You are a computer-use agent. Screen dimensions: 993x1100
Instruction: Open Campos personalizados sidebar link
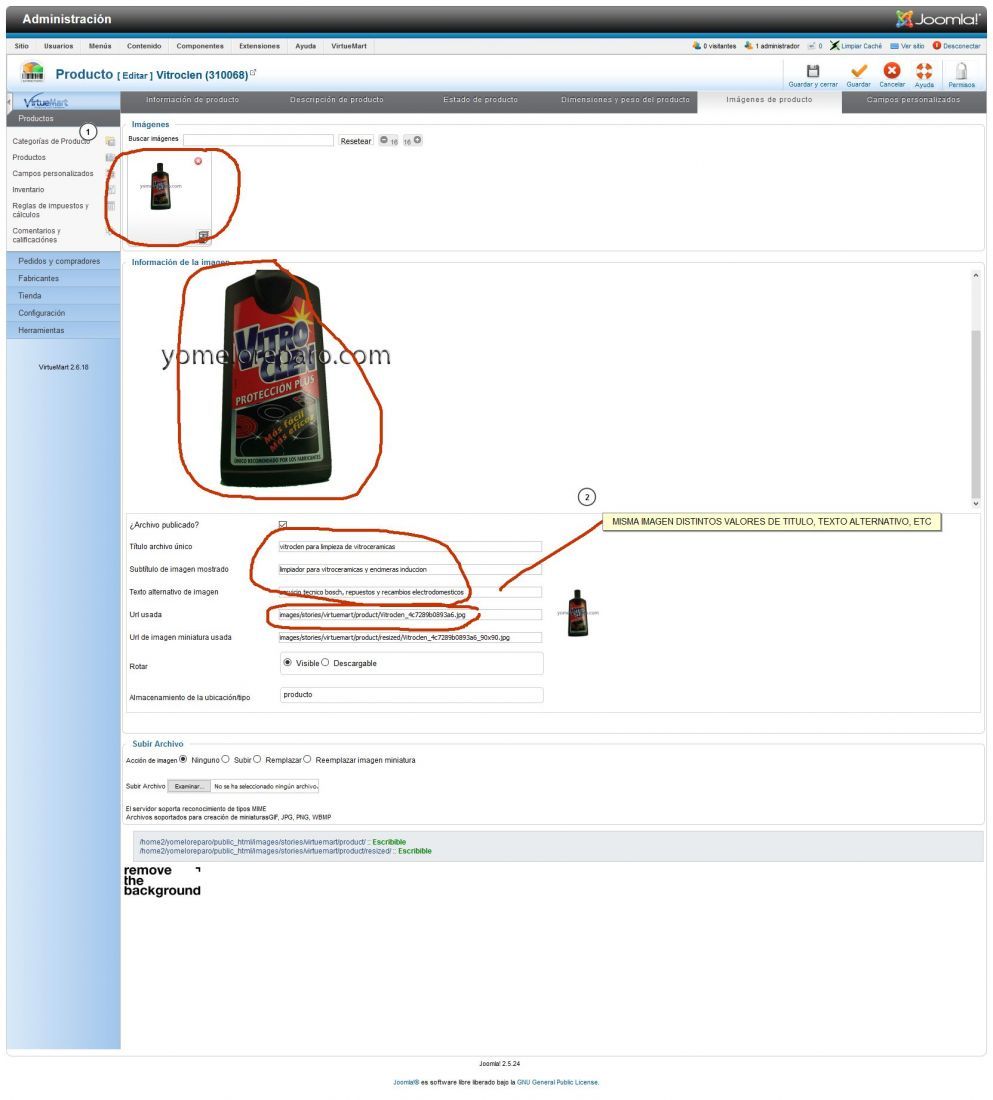53,173
